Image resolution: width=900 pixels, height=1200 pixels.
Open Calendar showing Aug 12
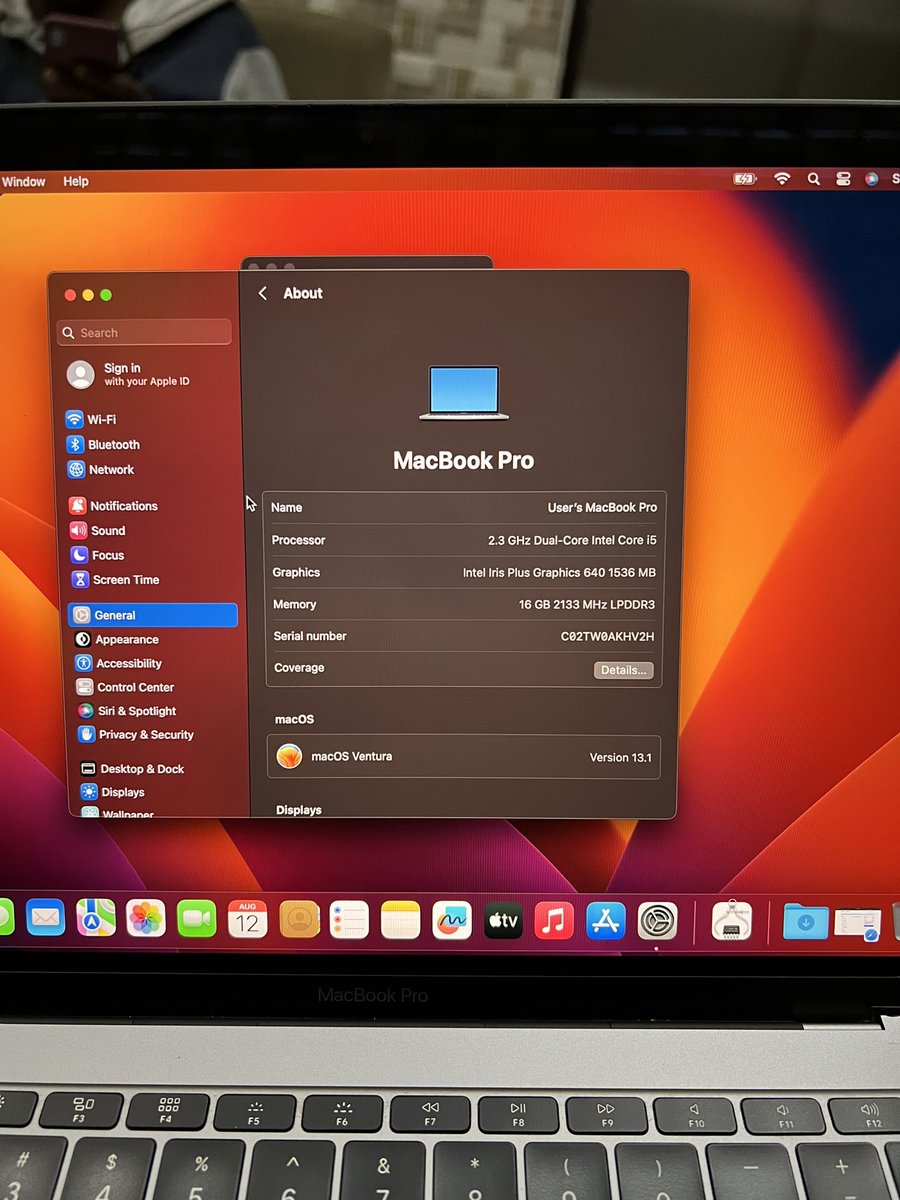247,919
